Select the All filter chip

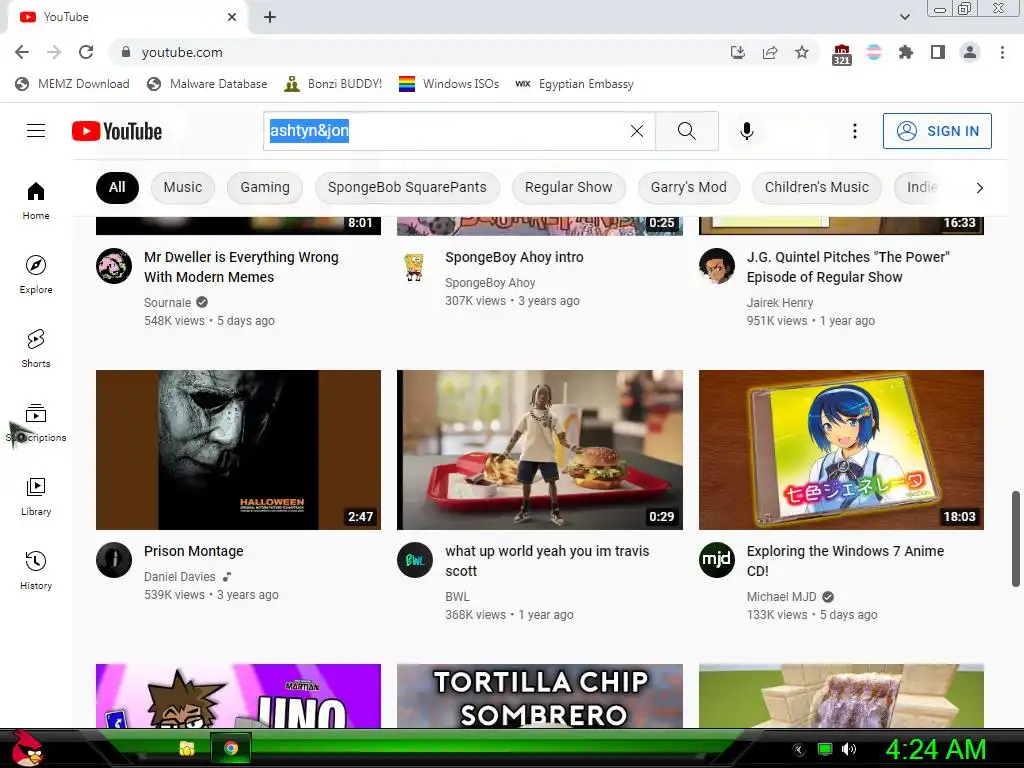[117, 188]
